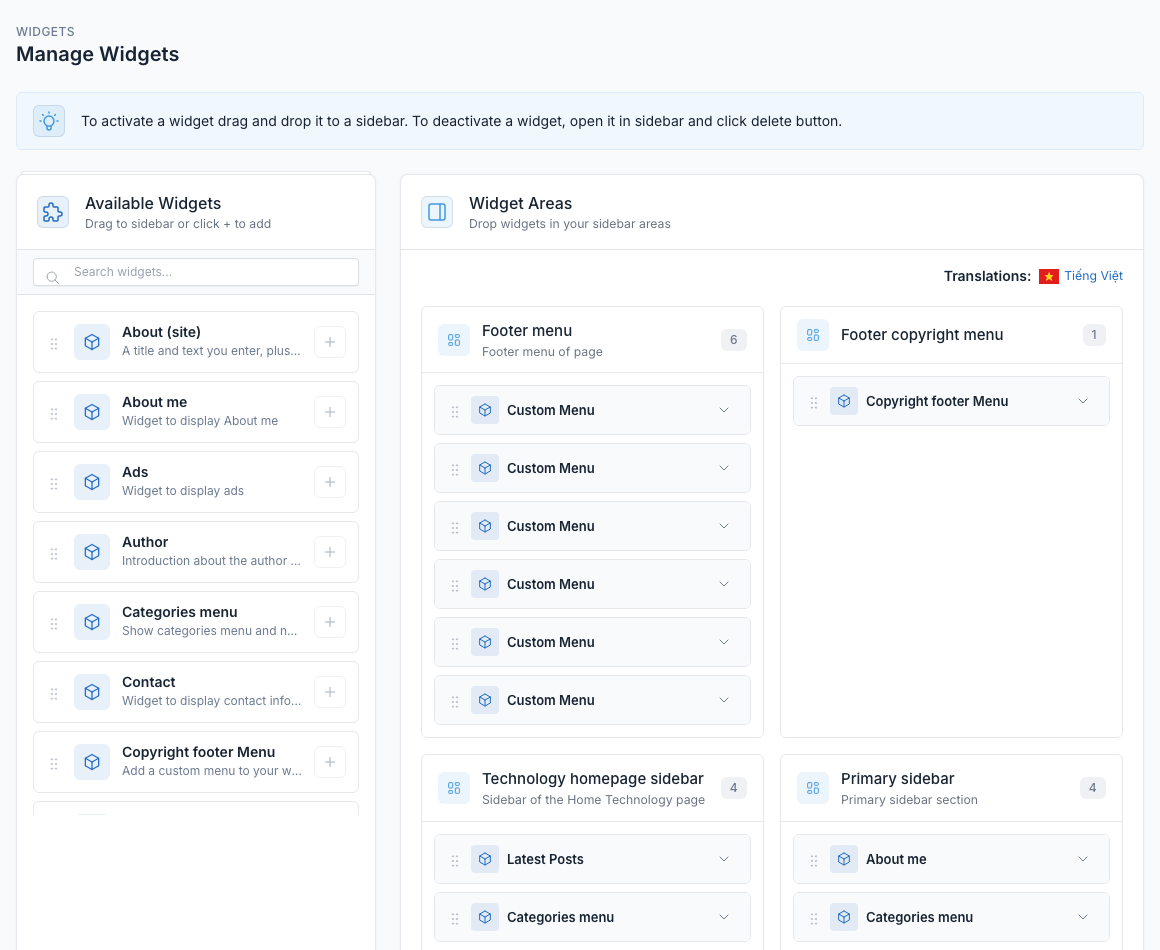Focus the Search widgets input field
The width and height of the screenshot is (1160, 950).
(x=196, y=272)
